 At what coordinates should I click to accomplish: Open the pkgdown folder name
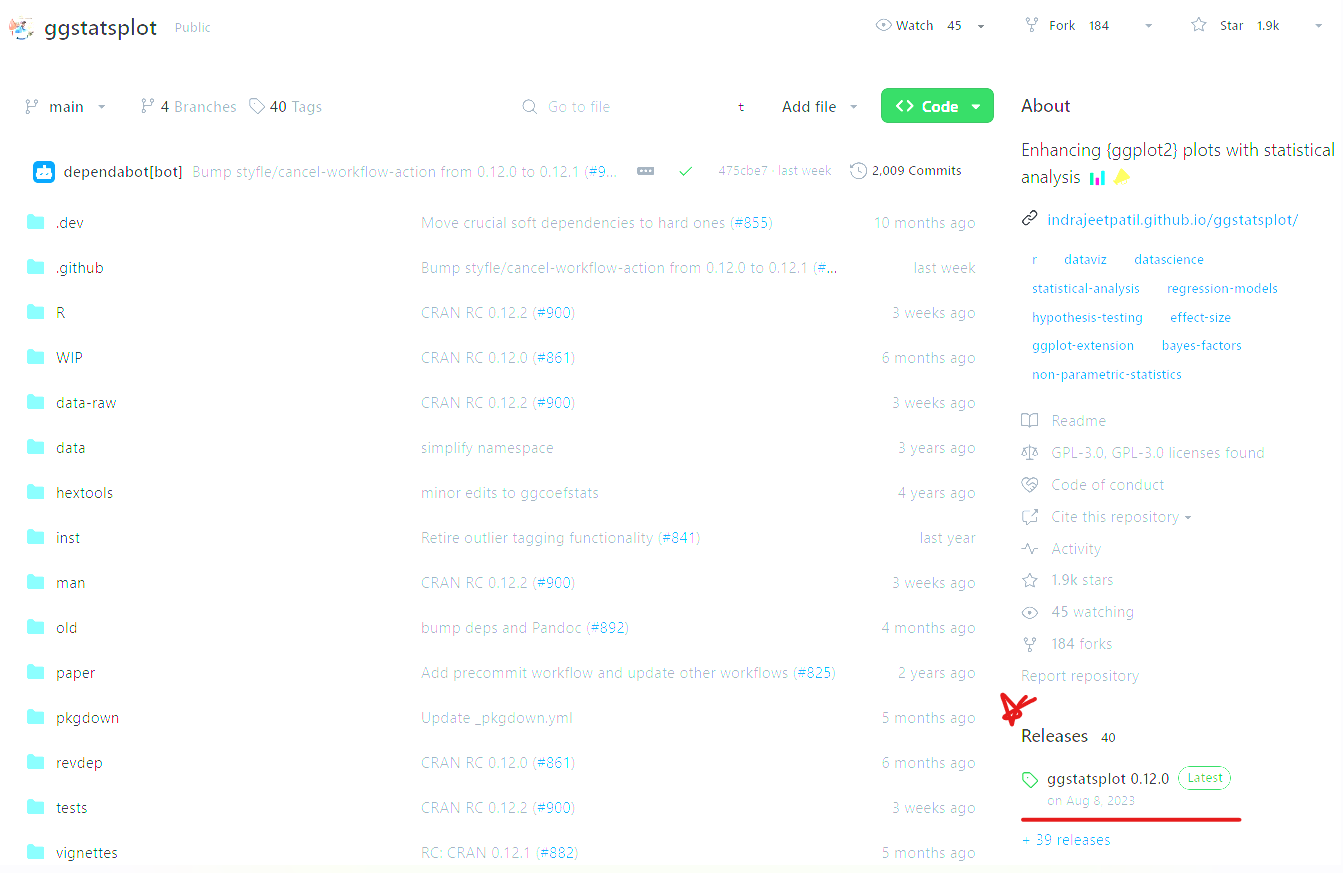click(87, 718)
